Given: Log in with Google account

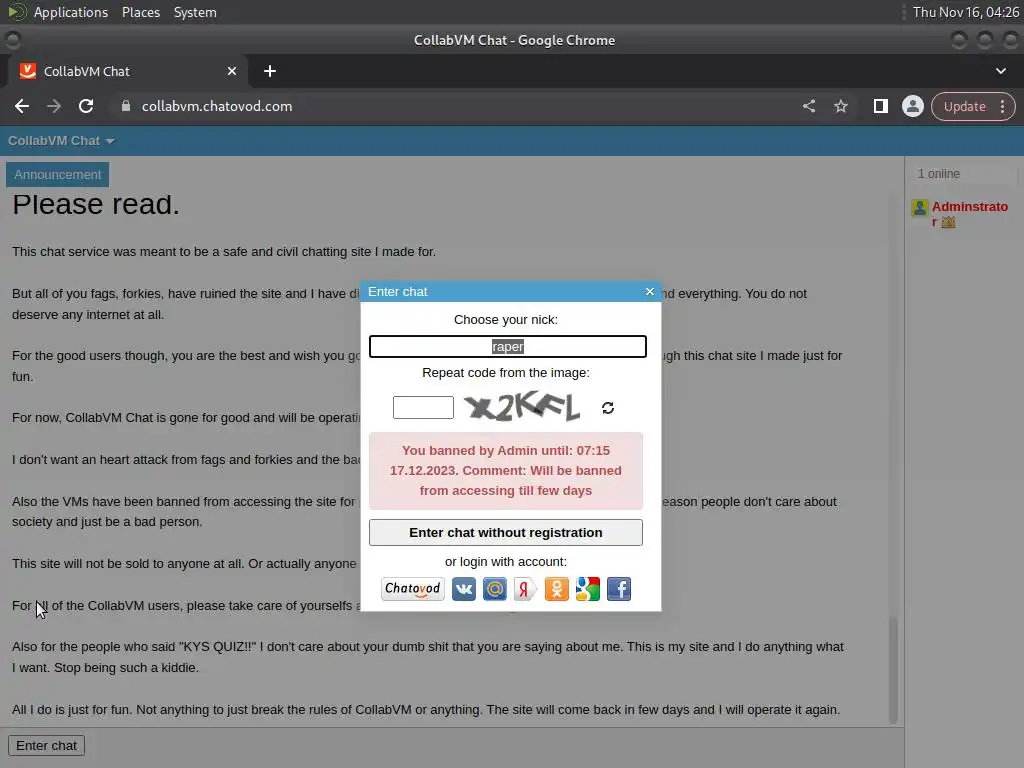Looking at the screenshot, I should tap(588, 589).
